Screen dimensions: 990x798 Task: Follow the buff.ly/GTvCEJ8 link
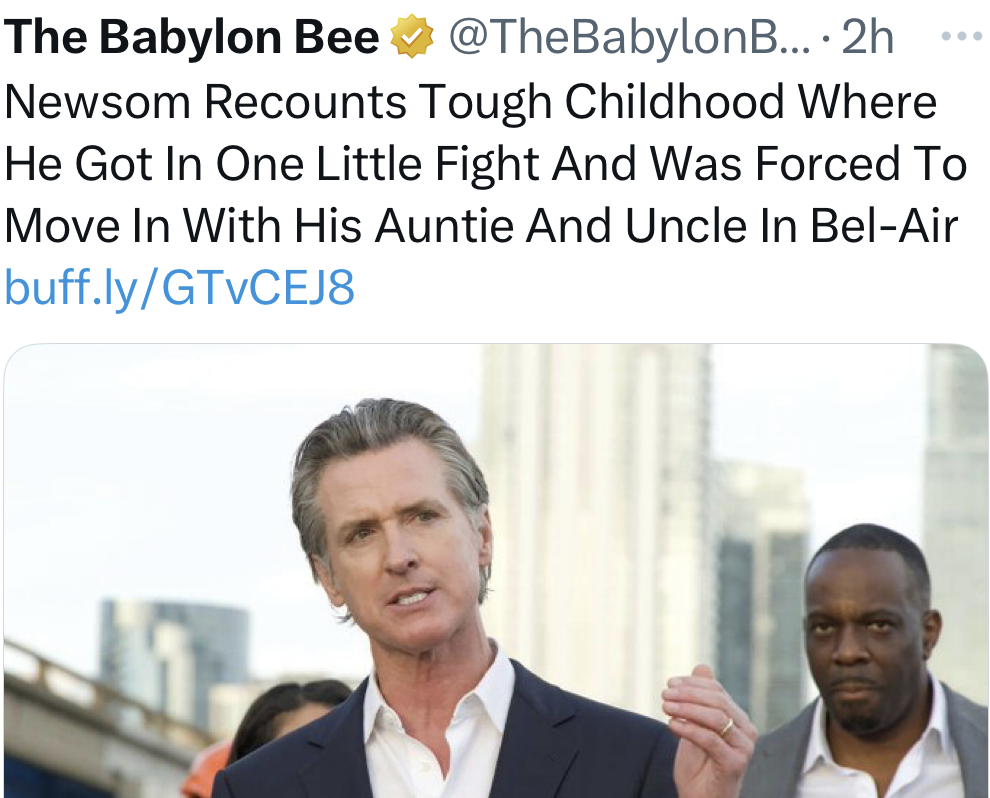point(179,287)
